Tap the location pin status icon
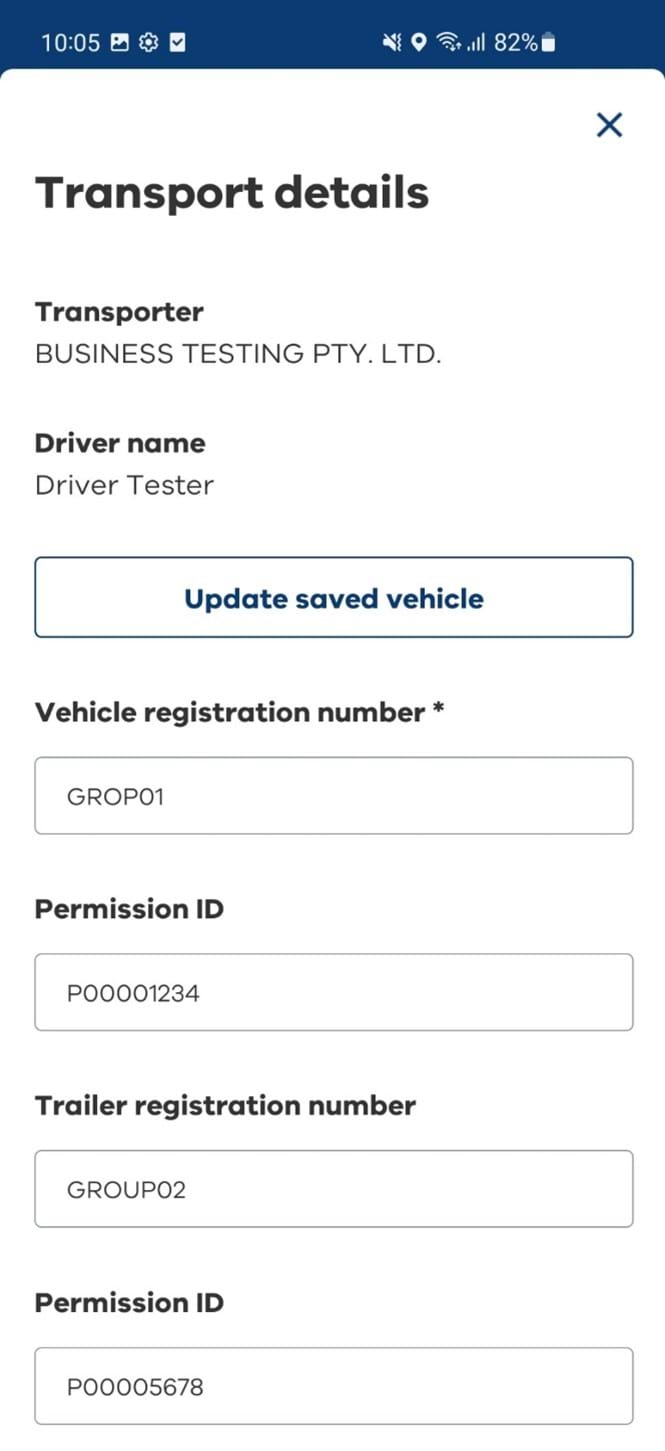 pos(419,42)
